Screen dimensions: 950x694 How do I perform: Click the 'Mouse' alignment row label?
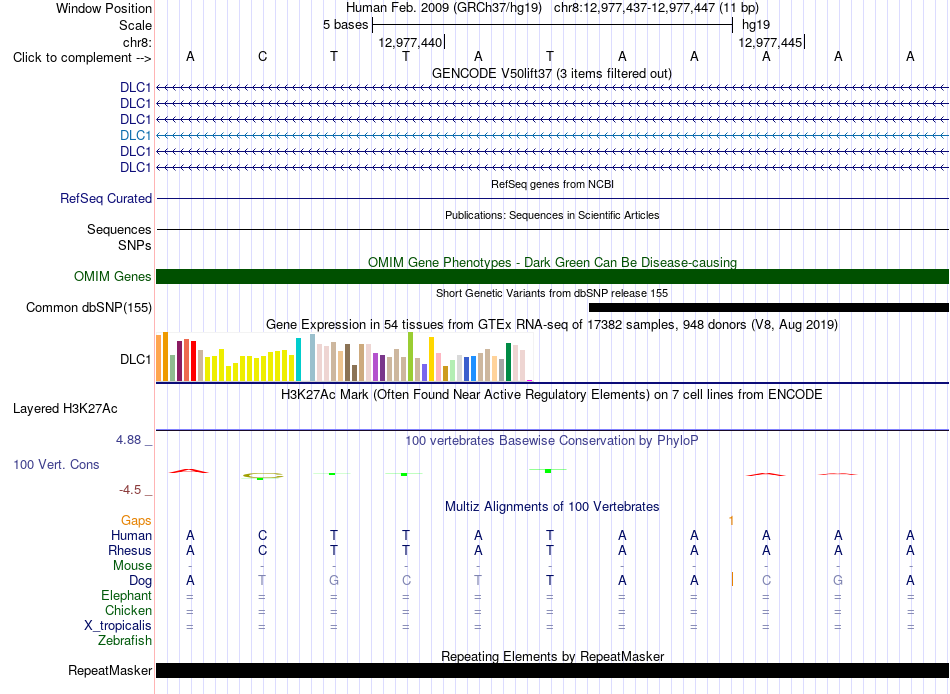(132, 566)
